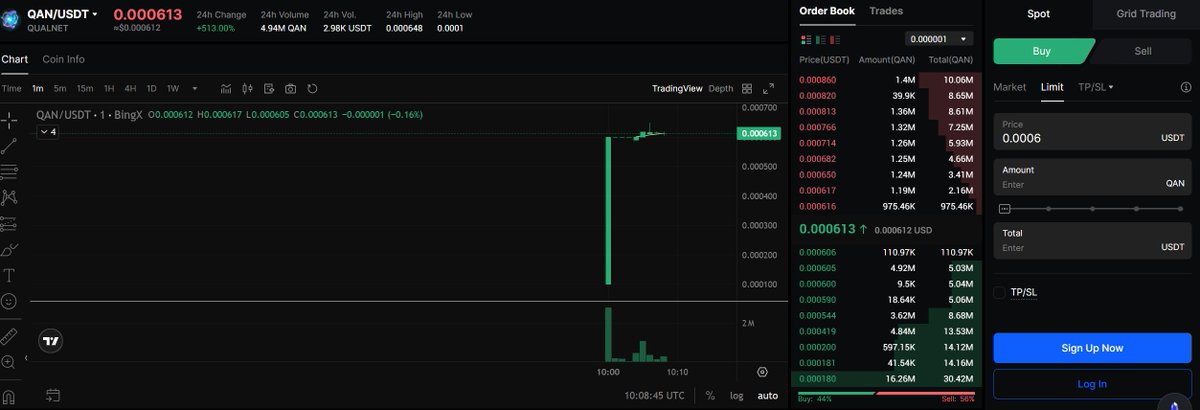Set the 1H chart timeframe

point(109,89)
